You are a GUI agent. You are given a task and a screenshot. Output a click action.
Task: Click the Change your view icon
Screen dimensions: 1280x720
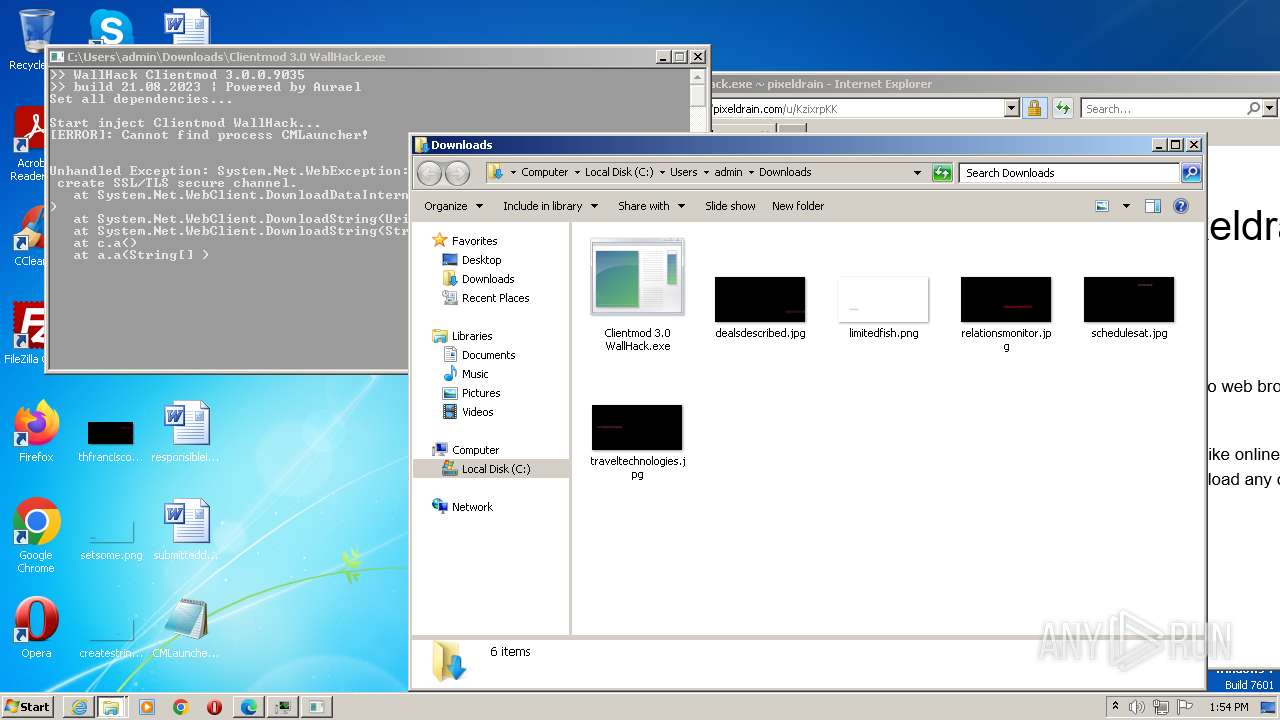click(x=1102, y=206)
